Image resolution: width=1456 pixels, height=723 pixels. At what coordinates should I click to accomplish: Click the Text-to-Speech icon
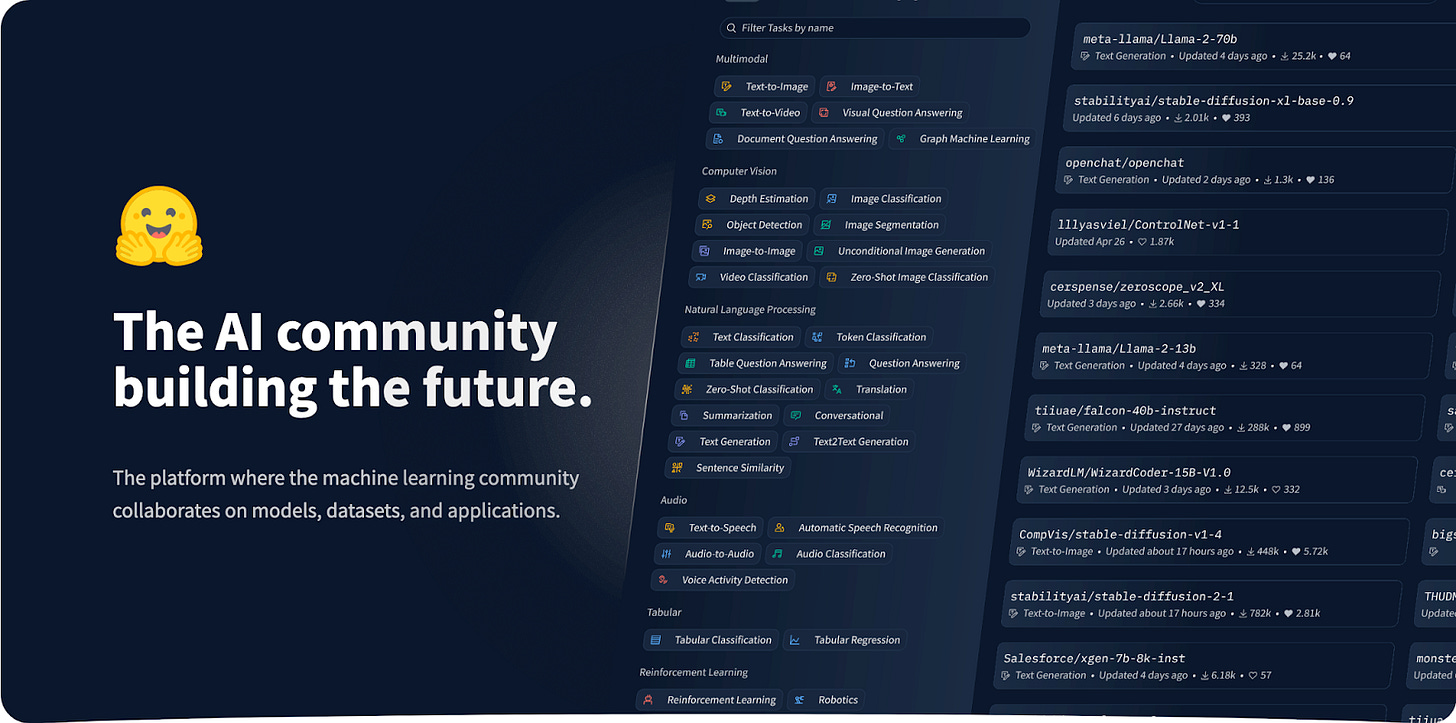(670, 527)
